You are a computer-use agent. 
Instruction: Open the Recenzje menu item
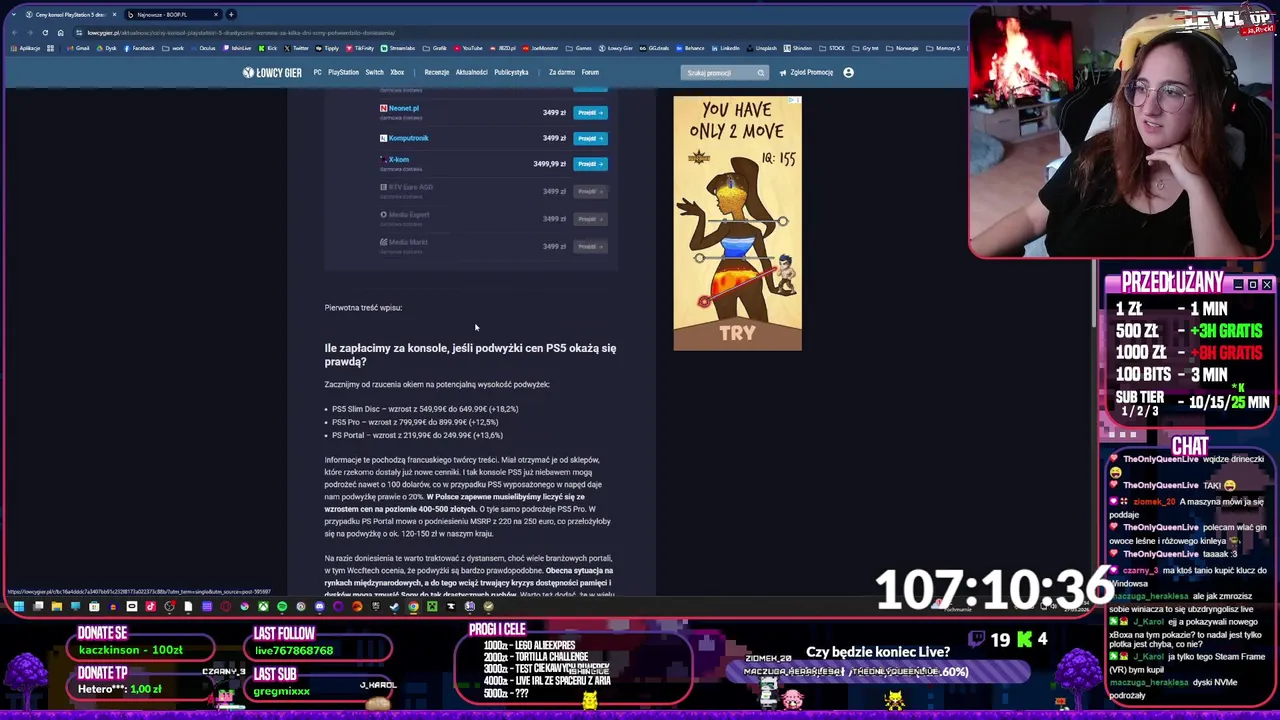pyautogui.click(x=436, y=72)
